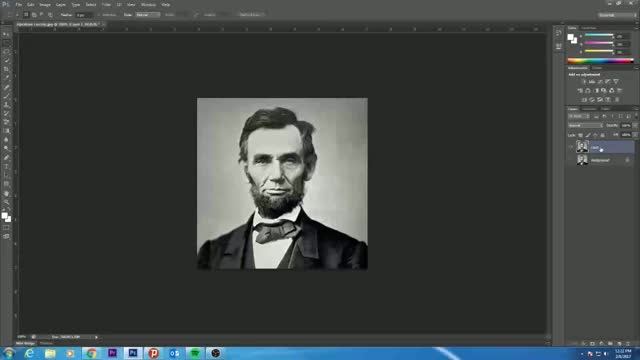
Task: Open Google Chrome from the taskbar
Action: [91, 353]
